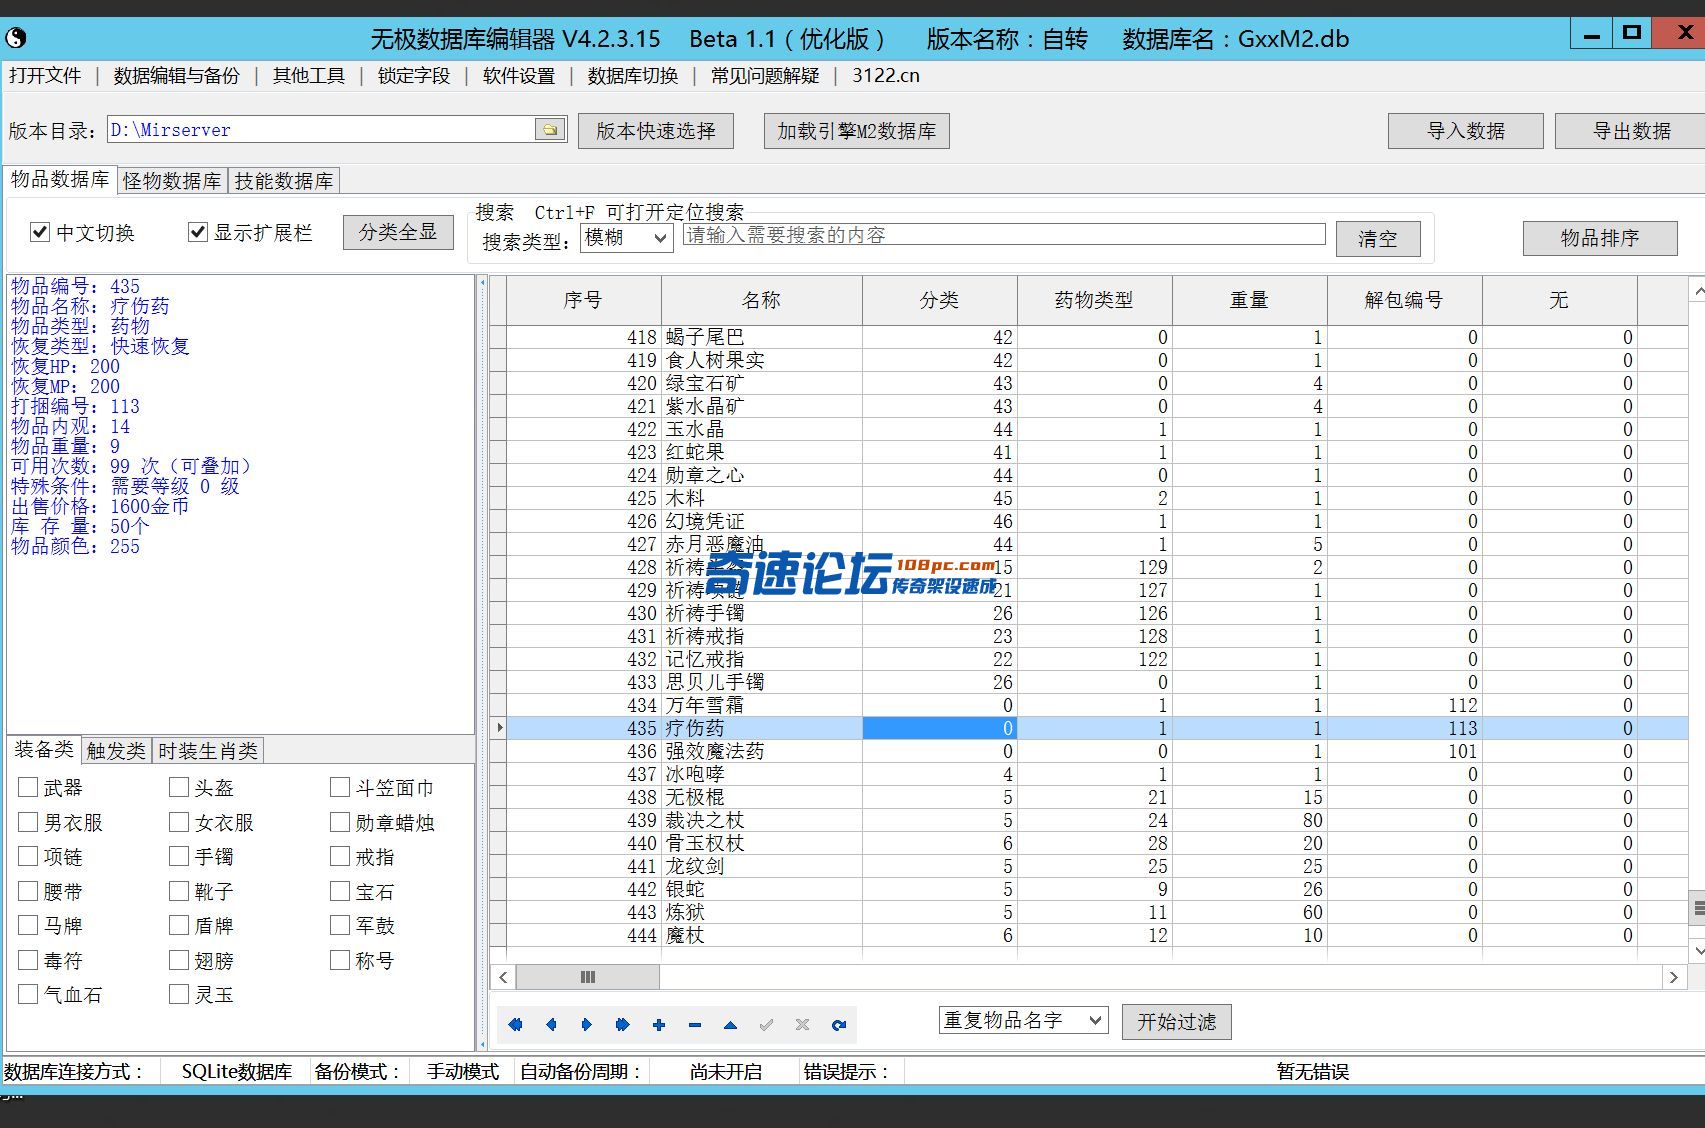1705x1128 pixels.
Task: Click 药物类型 column header
Action: coord(1094,300)
